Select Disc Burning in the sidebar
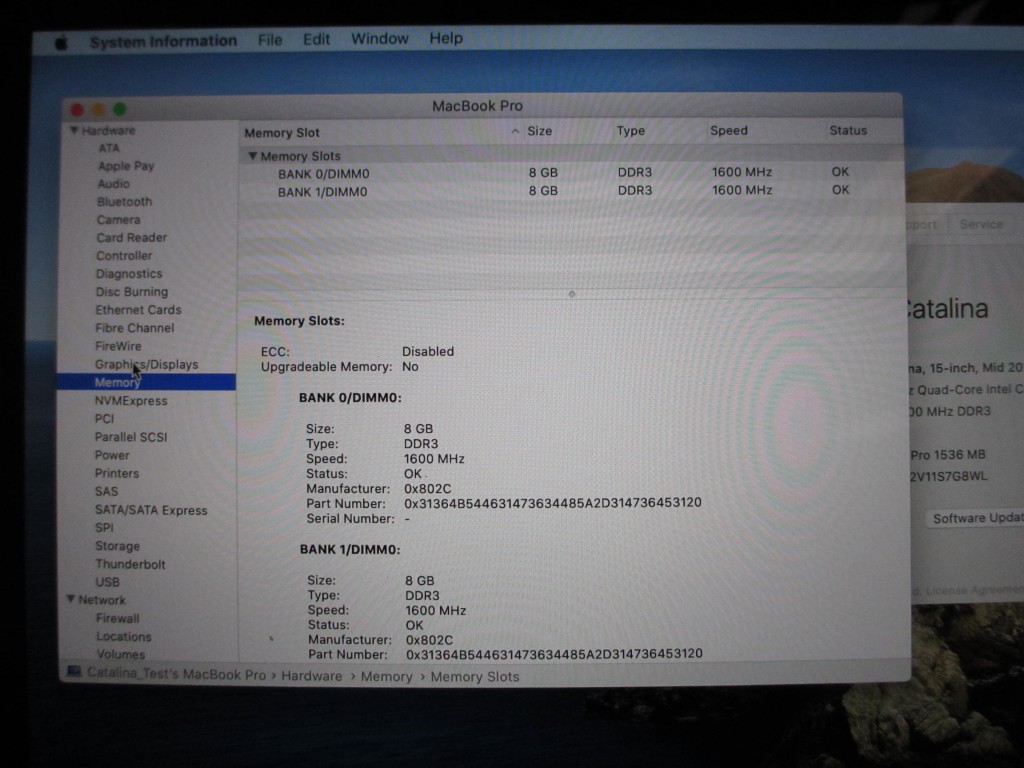Image resolution: width=1024 pixels, height=768 pixels. [132, 292]
